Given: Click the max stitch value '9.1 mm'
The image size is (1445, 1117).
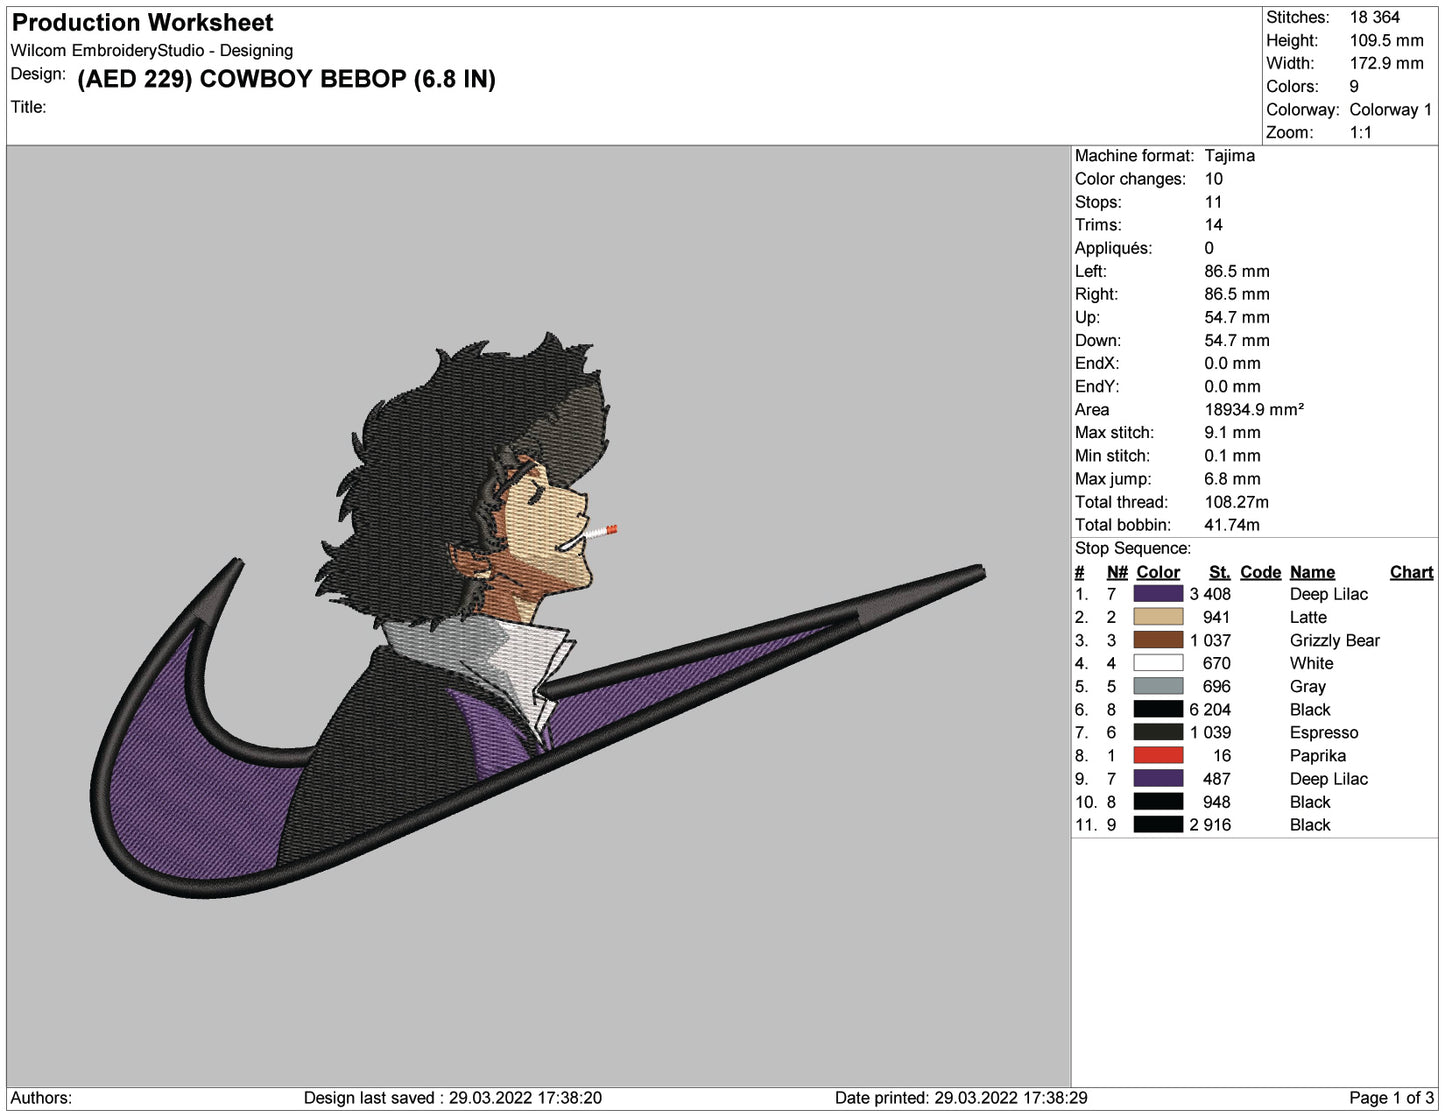Looking at the screenshot, I should tap(1232, 432).
